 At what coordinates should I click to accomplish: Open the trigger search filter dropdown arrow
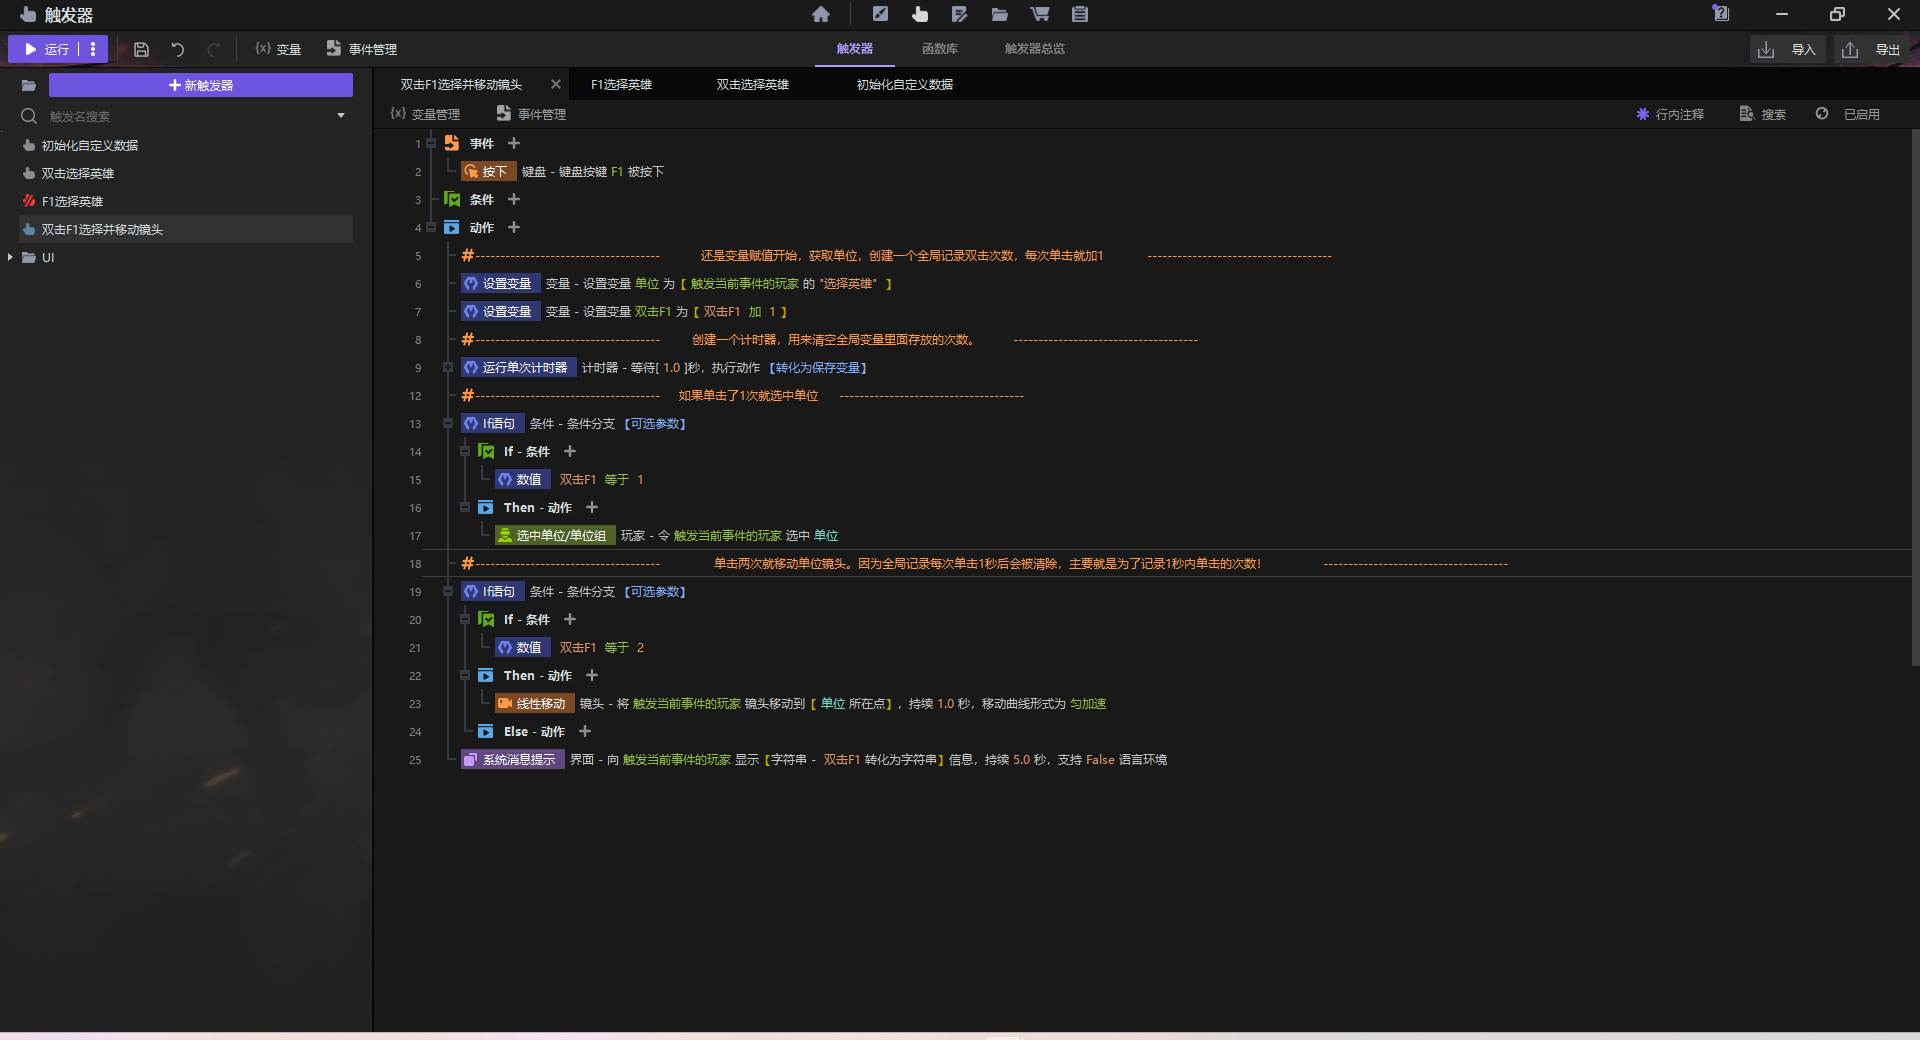tap(341, 116)
